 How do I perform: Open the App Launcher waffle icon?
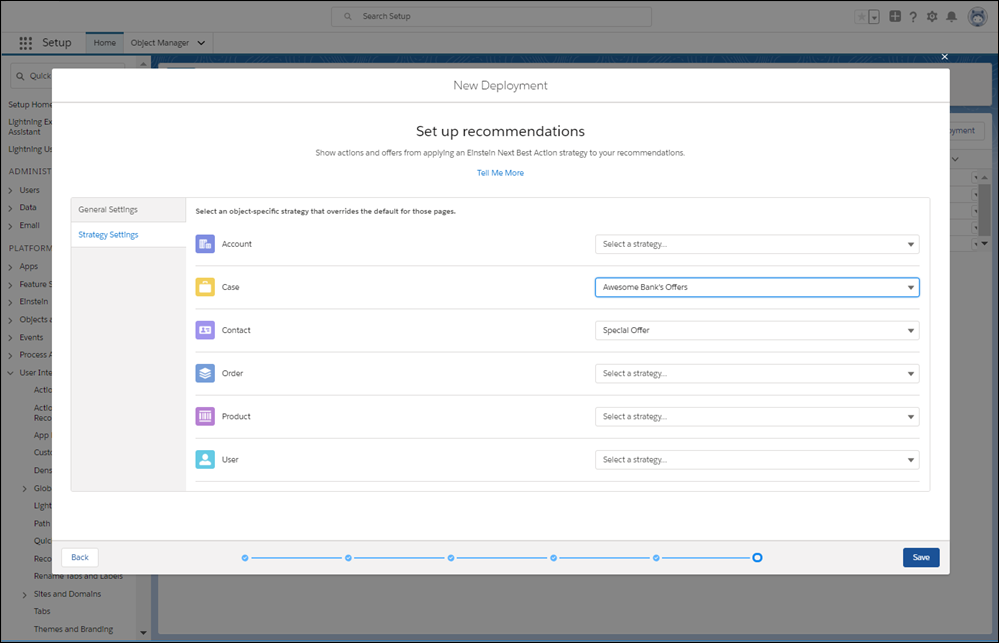[25, 43]
